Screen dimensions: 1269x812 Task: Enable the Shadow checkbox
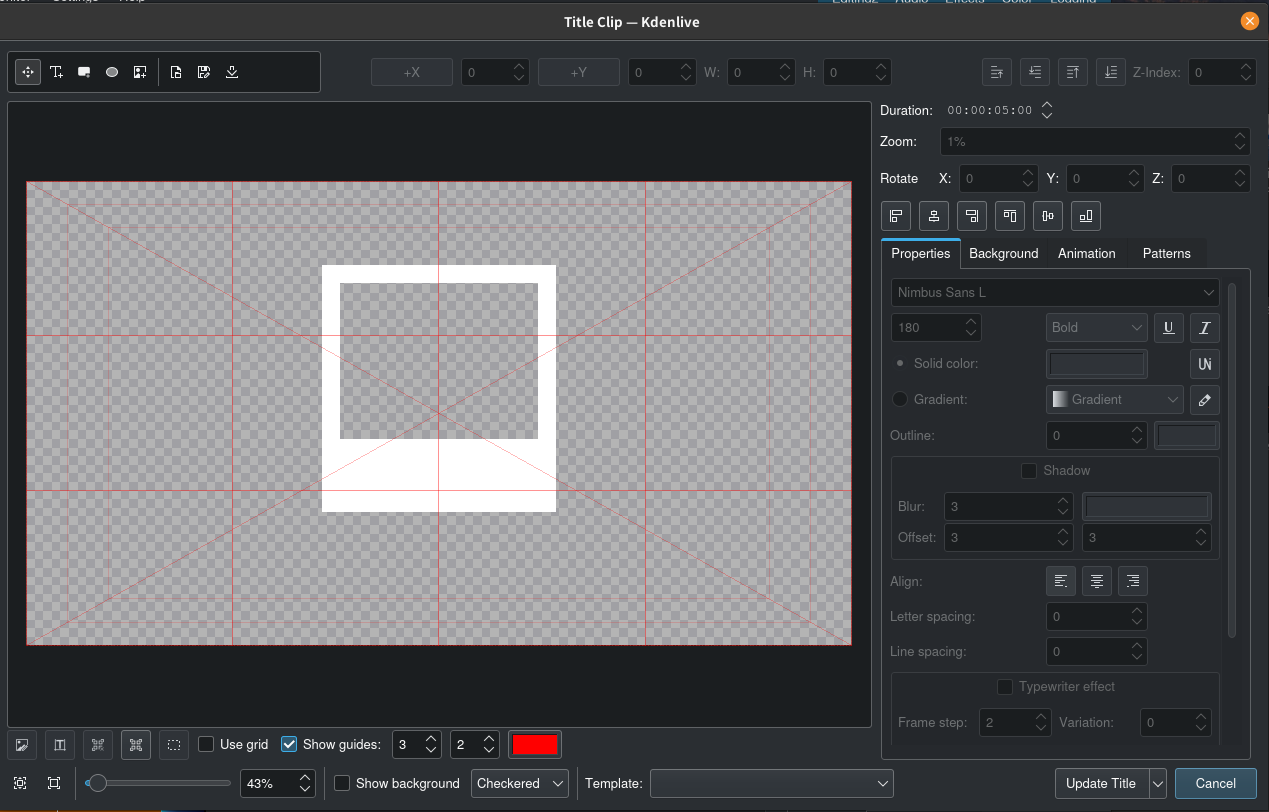pyautogui.click(x=1029, y=470)
